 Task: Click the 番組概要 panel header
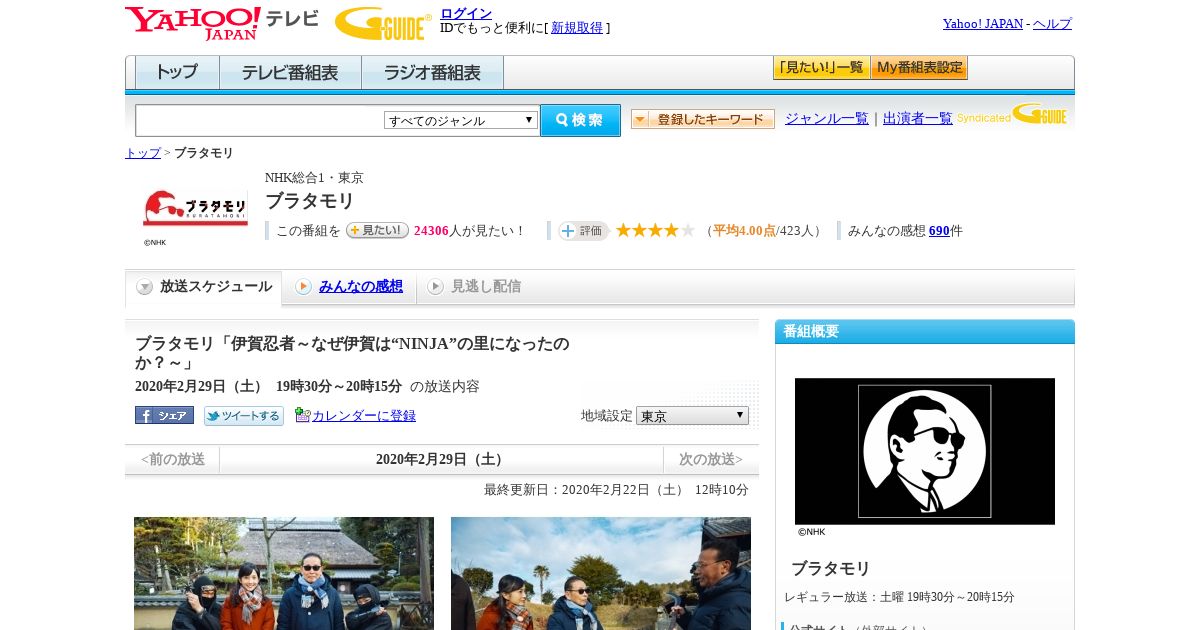[925, 332]
